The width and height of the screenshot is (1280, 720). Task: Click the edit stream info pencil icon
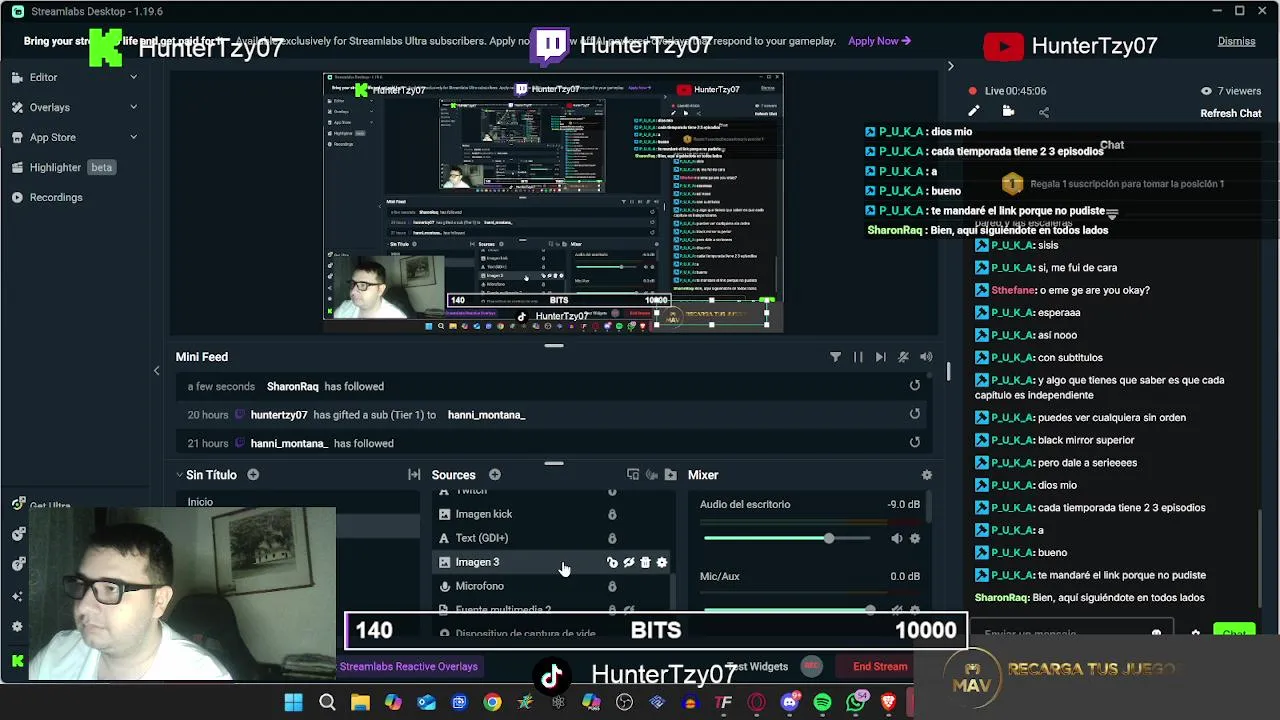click(974, 112)
